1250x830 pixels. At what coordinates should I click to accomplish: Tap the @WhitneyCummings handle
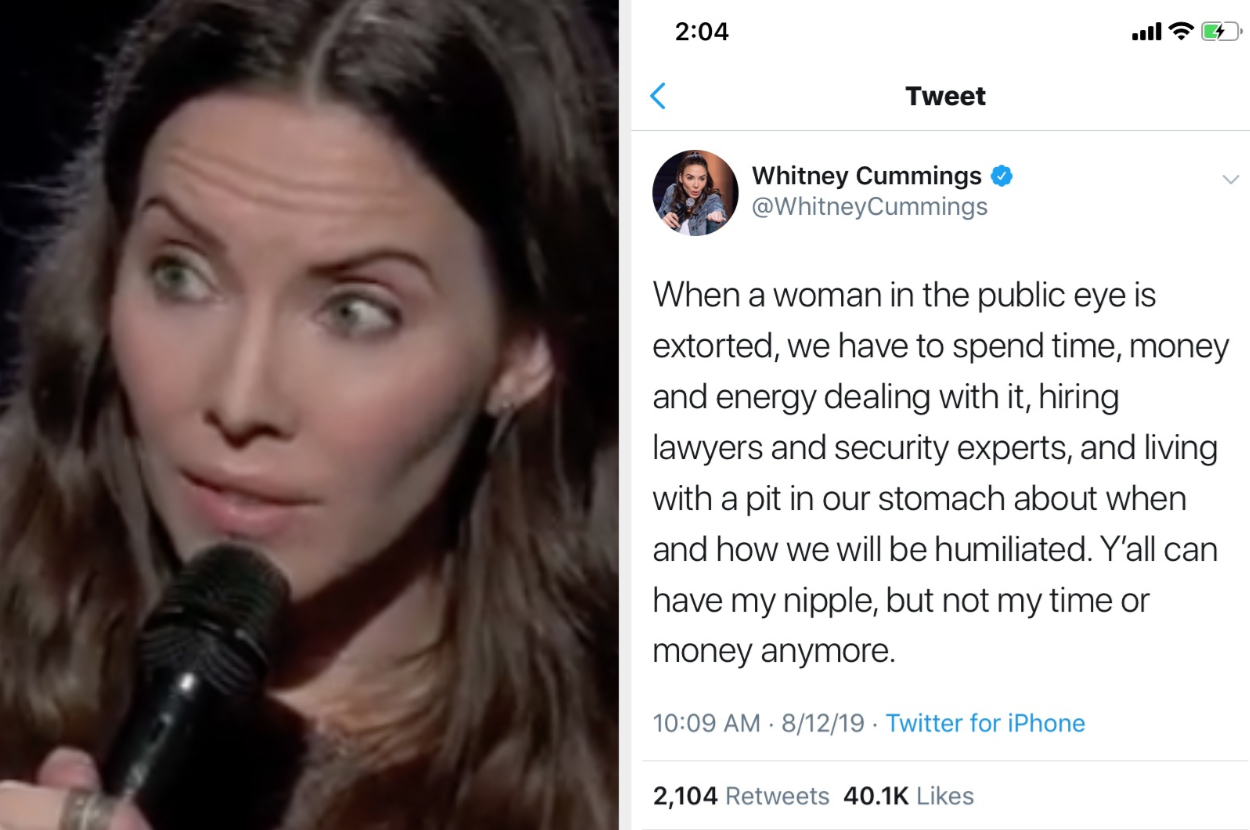pyautogui.click(x=869, y=207)
